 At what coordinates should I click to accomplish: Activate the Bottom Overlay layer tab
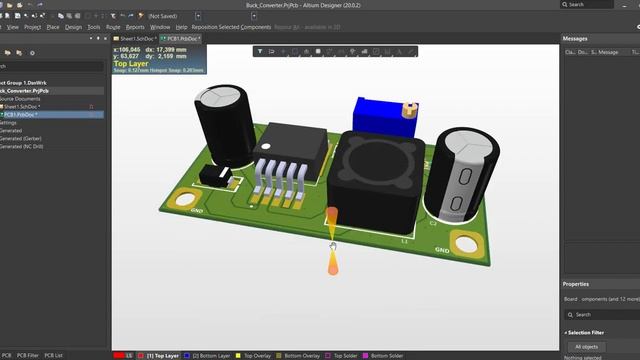tap(299, 356)
